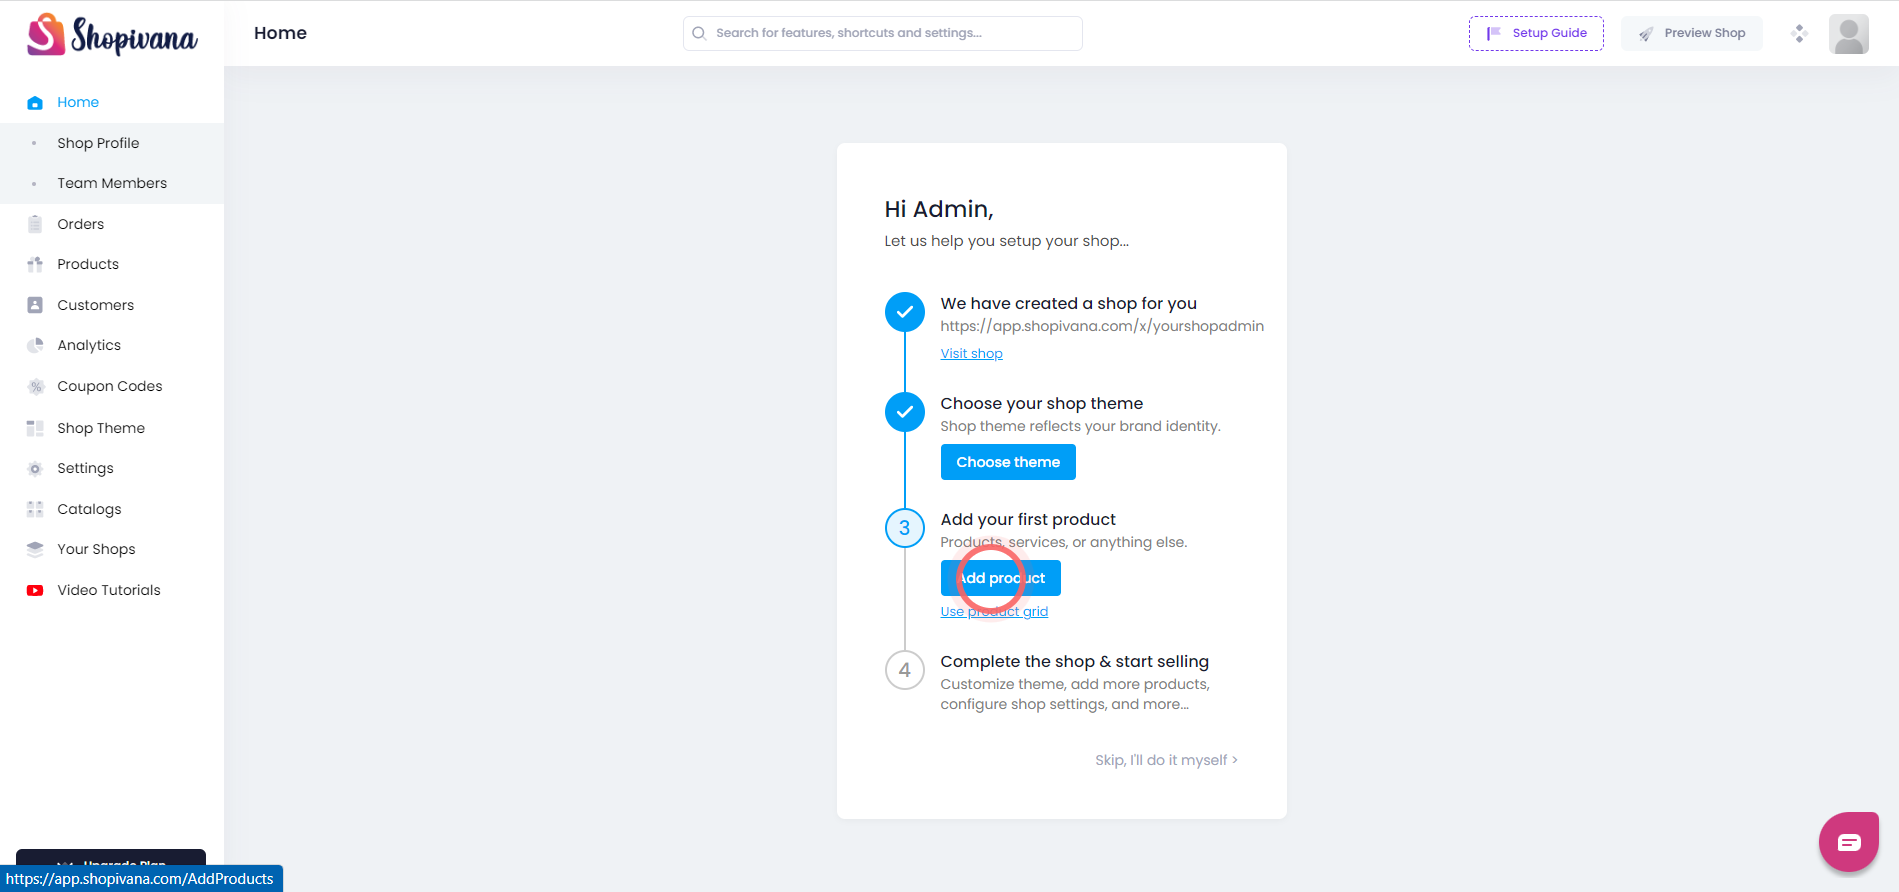The height and width of the screenshot is (892, 1899).
Task: Click 'We have created a shop for you'
Action: click(x=1069, y=303)
